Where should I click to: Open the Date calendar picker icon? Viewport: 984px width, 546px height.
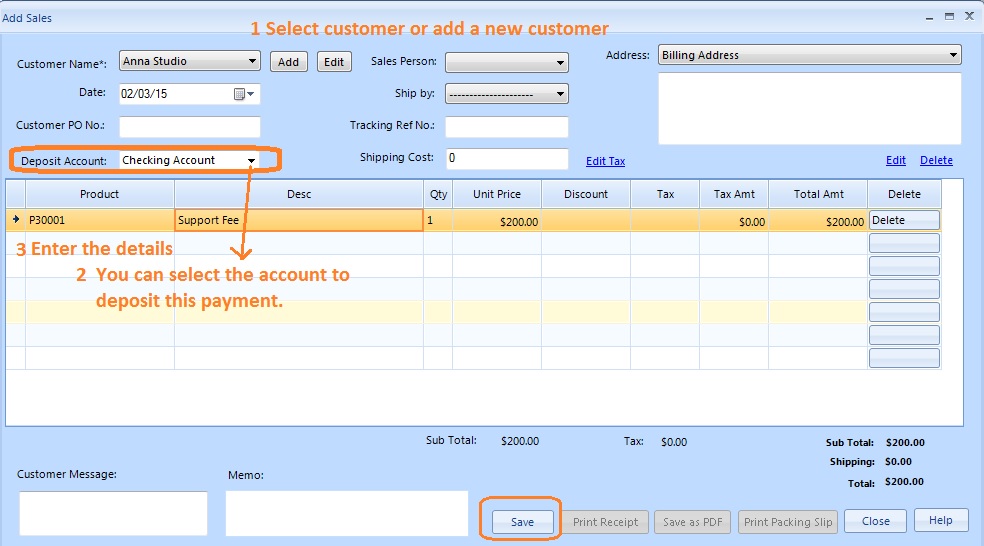tap(240, 94)
